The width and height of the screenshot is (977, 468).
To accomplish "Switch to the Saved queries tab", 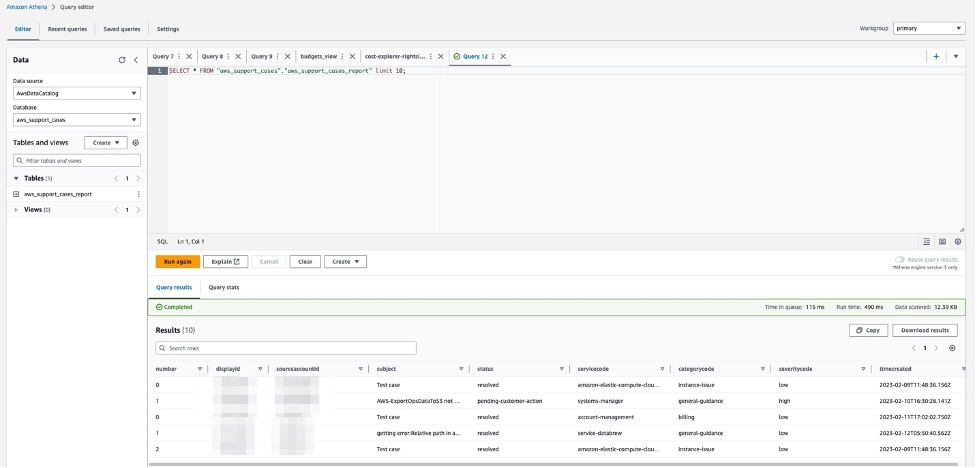I will [122, 29].
